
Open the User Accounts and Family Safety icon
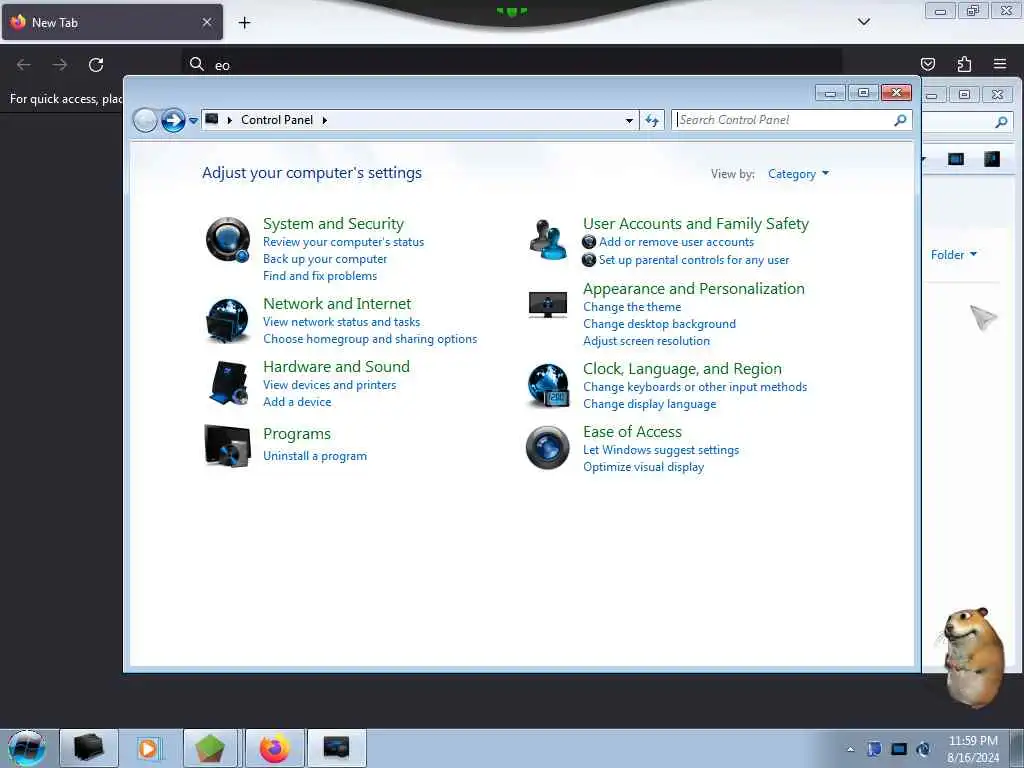point(547,240)
